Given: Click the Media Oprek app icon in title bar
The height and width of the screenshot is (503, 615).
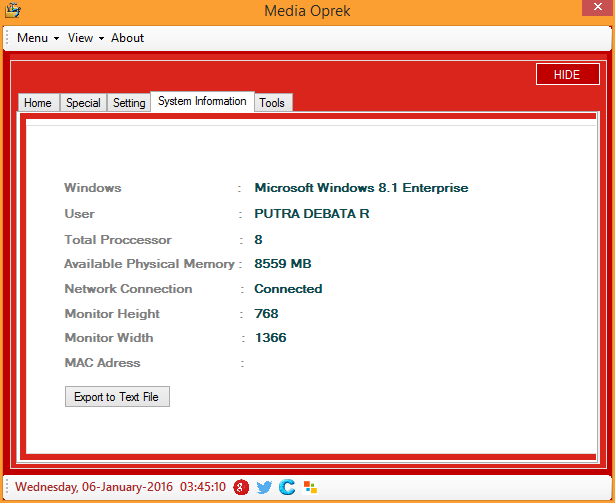Looking at the screenshot, I should coord(13,10).
